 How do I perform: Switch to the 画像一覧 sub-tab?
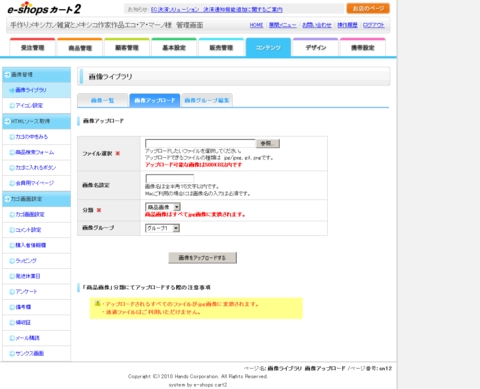[x=102, y=100]
